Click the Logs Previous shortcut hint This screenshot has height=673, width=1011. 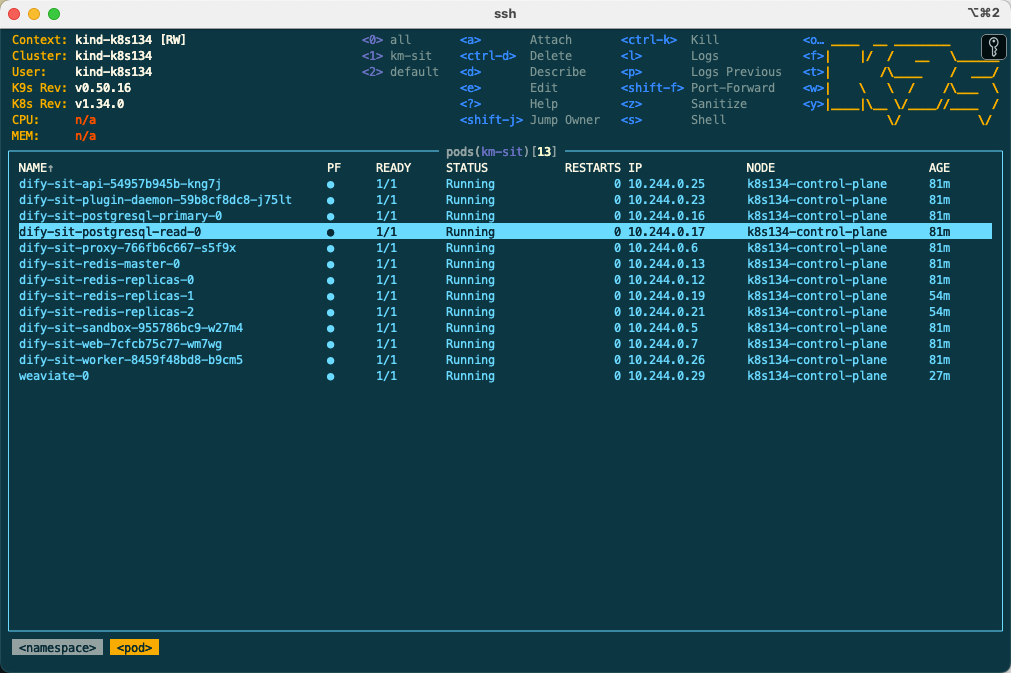click(735, 72)
